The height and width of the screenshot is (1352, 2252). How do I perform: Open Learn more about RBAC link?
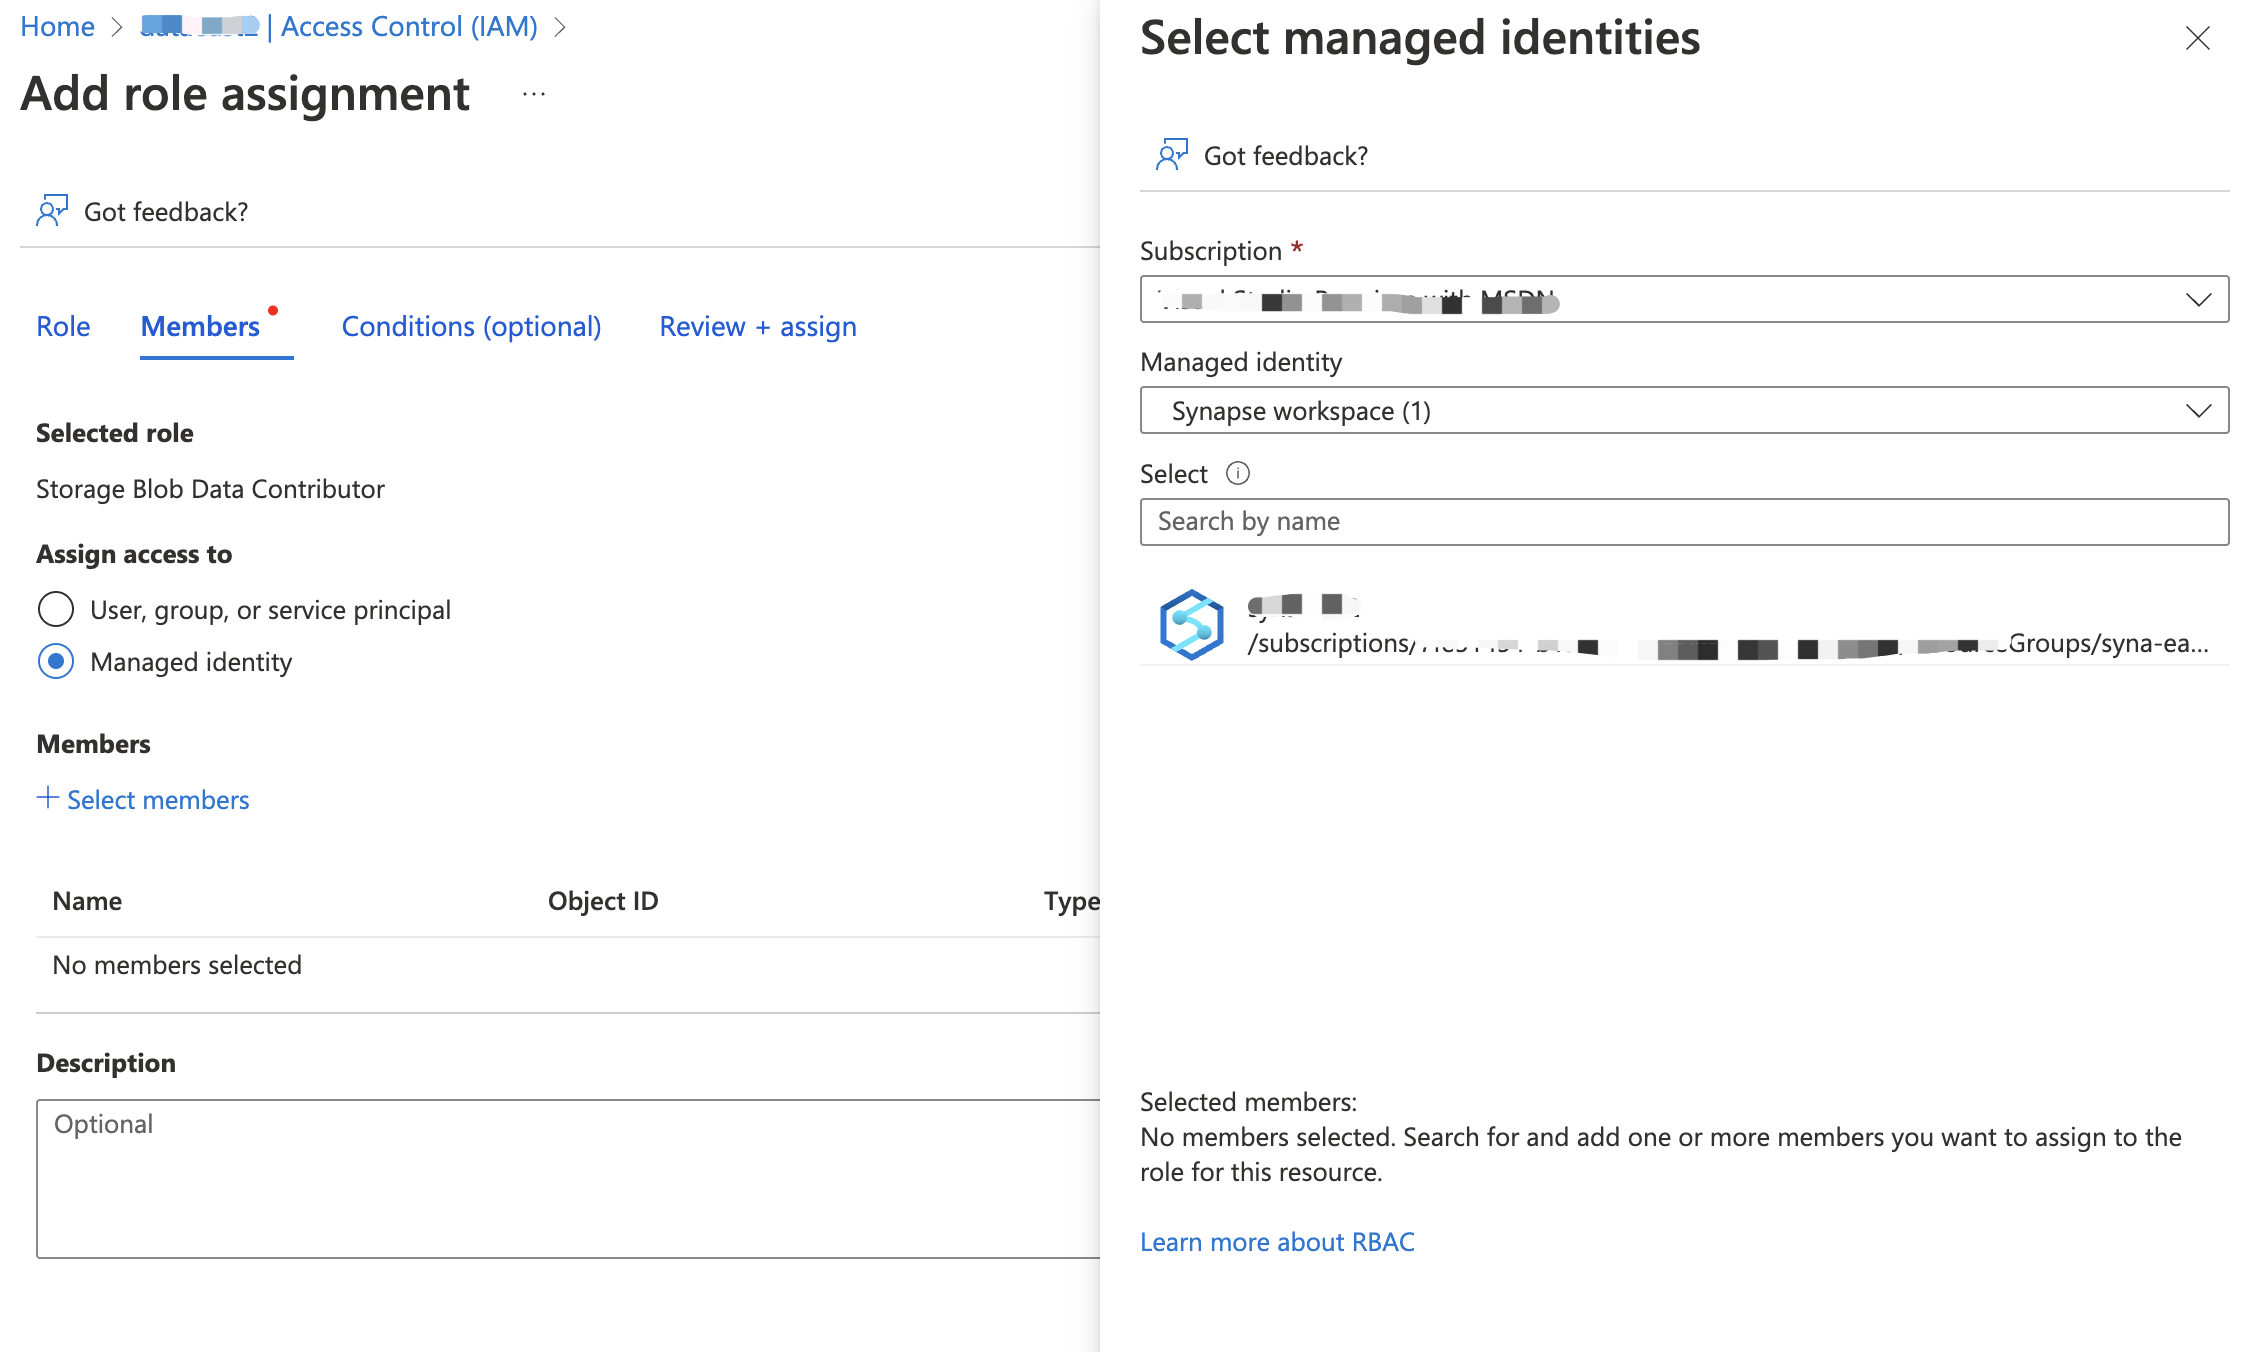click(1277, 1242)
